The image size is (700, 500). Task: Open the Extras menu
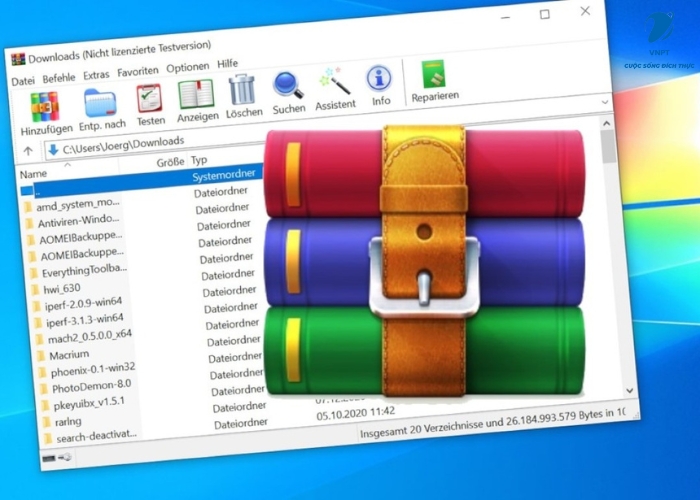click(96, 75)
